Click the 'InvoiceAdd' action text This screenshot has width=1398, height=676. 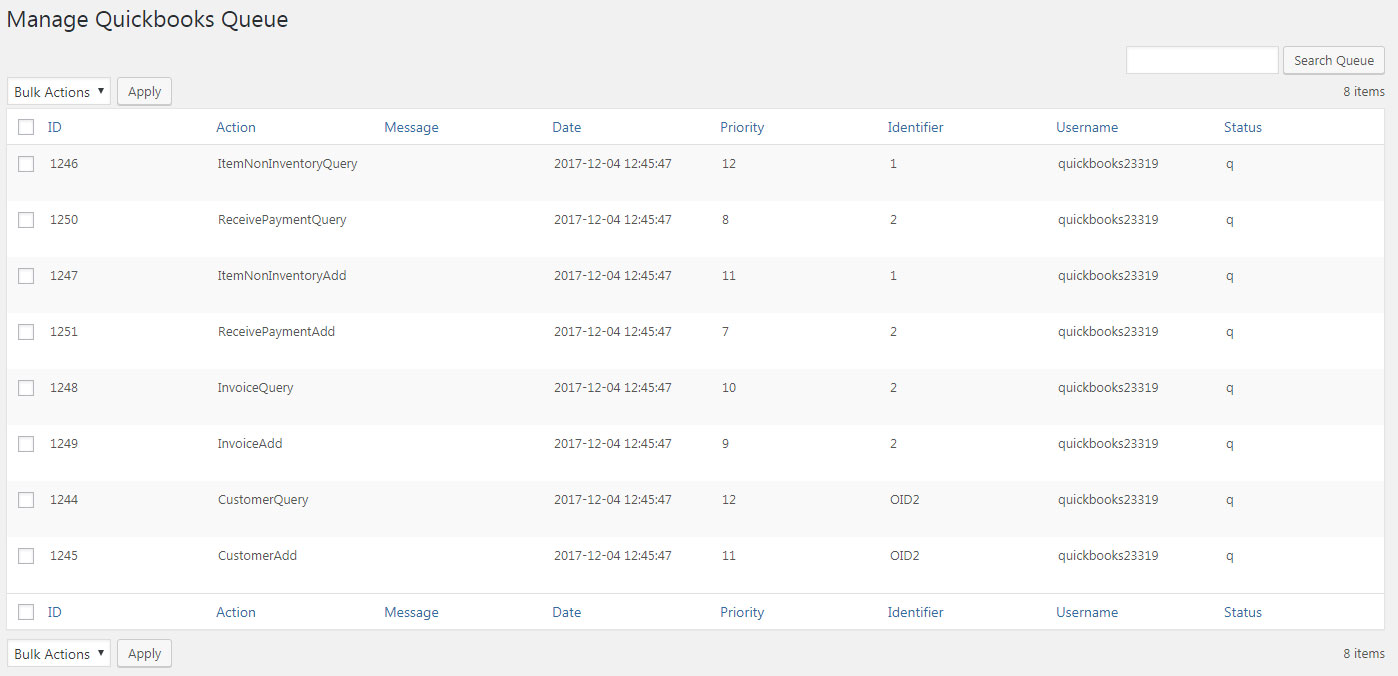point(250,443)
